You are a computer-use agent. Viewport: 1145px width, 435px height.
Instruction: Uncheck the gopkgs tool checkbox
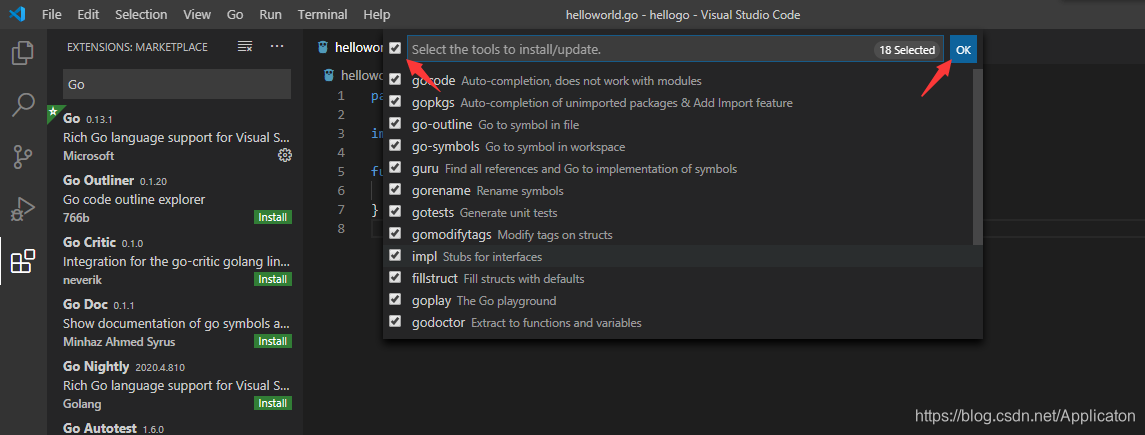coord(395,102)
